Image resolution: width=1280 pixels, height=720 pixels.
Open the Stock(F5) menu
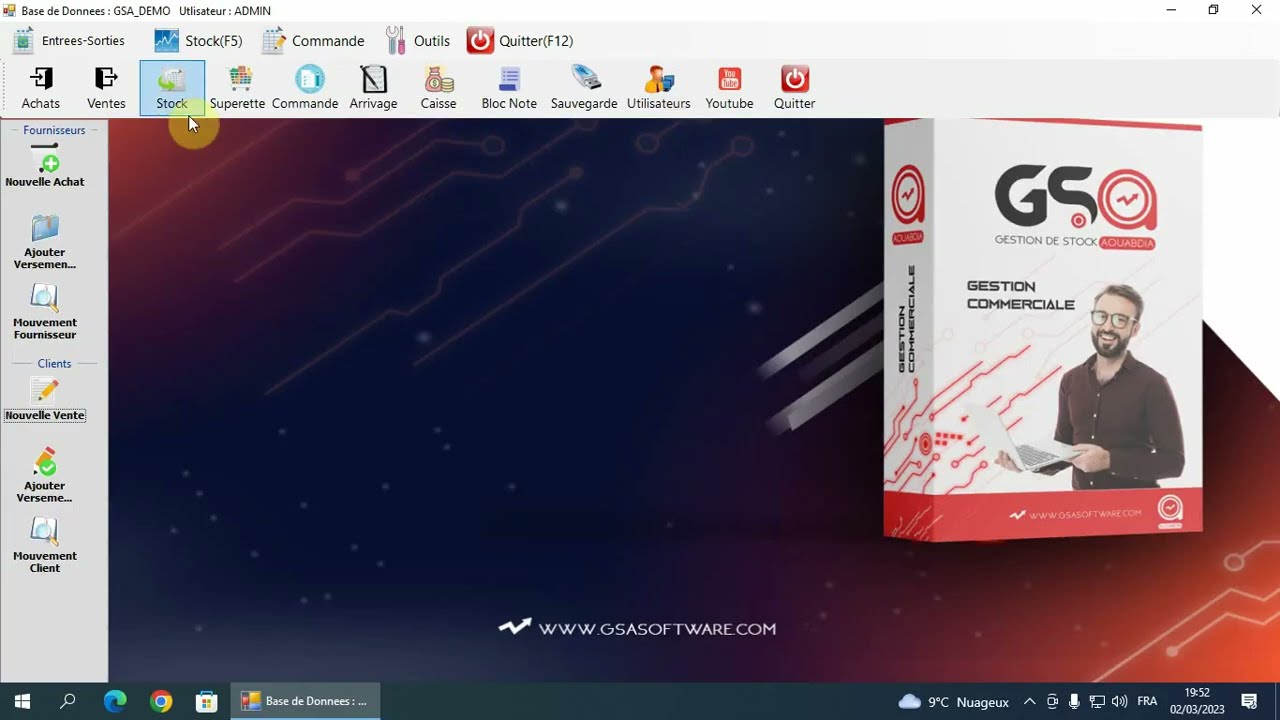[x=198, y=41]
